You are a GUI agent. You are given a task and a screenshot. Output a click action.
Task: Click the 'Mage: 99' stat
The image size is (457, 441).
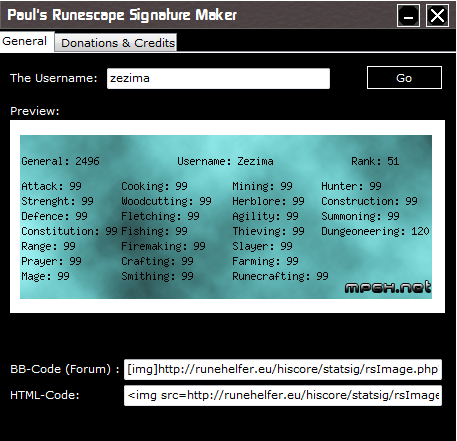[45, 276]
